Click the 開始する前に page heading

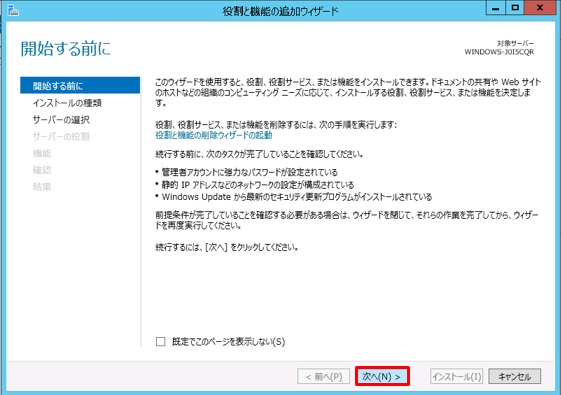point(66,48)
